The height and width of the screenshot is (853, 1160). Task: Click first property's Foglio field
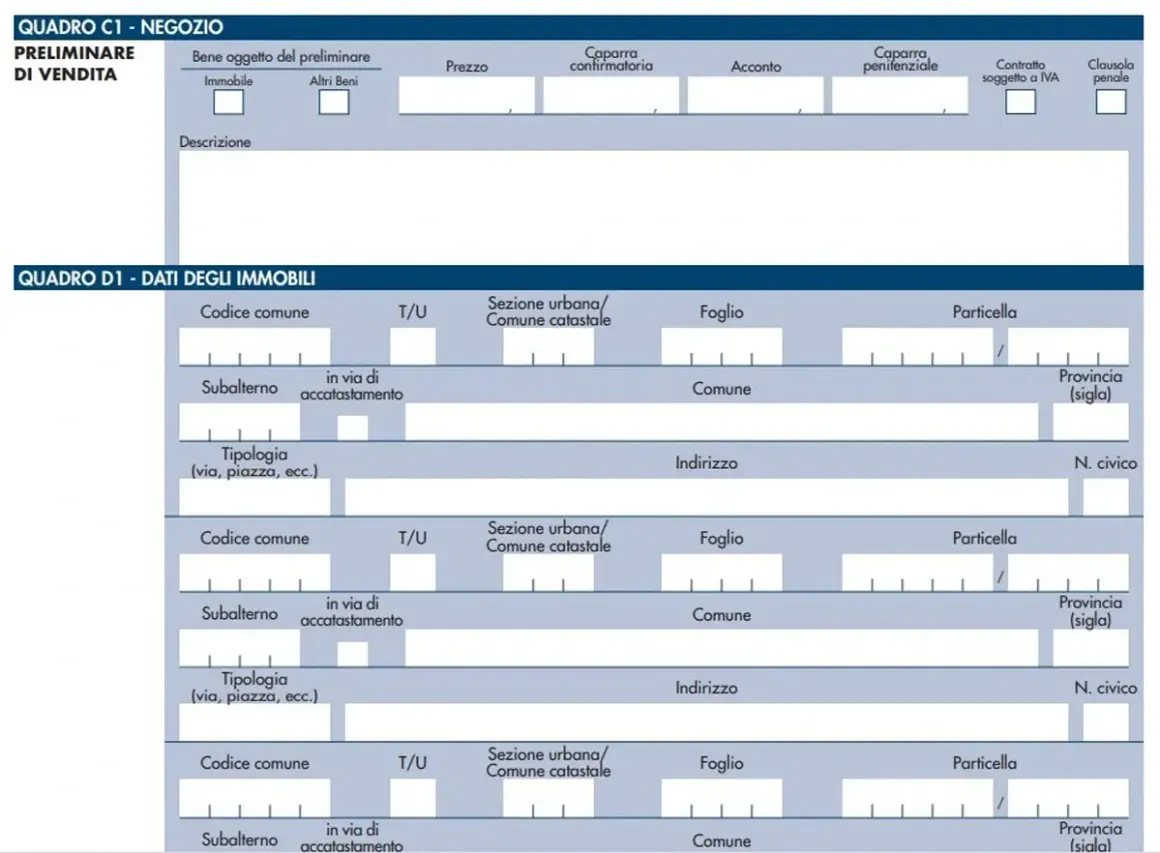[x=721, y=346]
